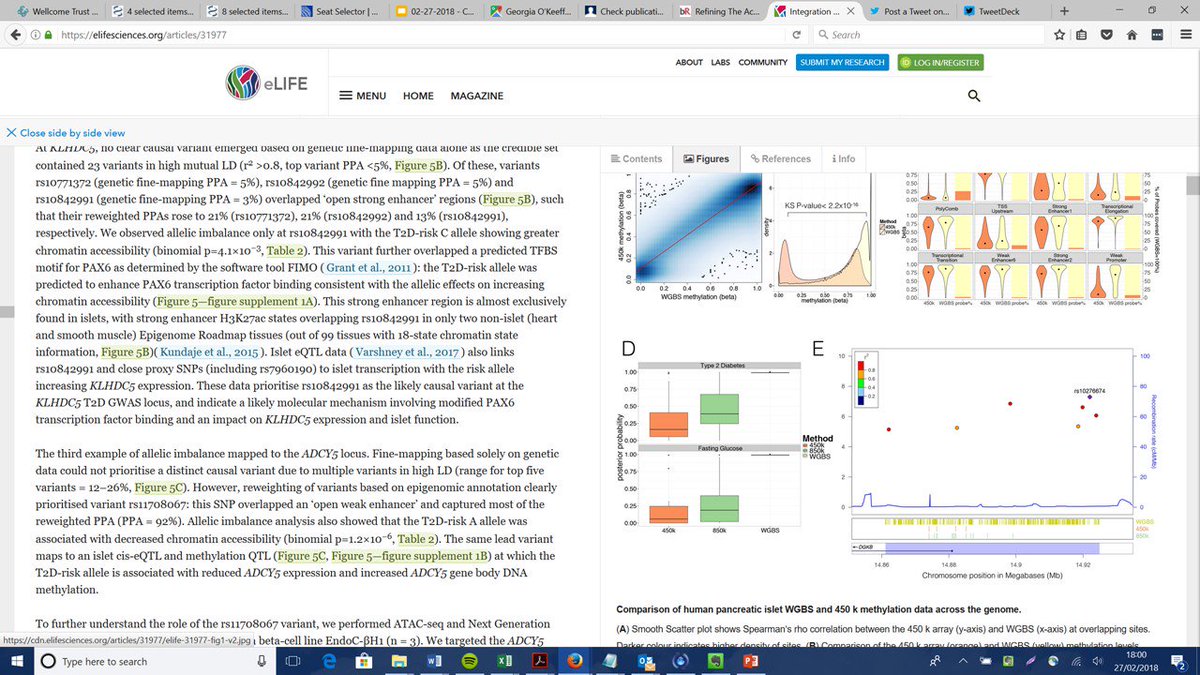Open Spotify from the taskbar

(x=469, y=661)
